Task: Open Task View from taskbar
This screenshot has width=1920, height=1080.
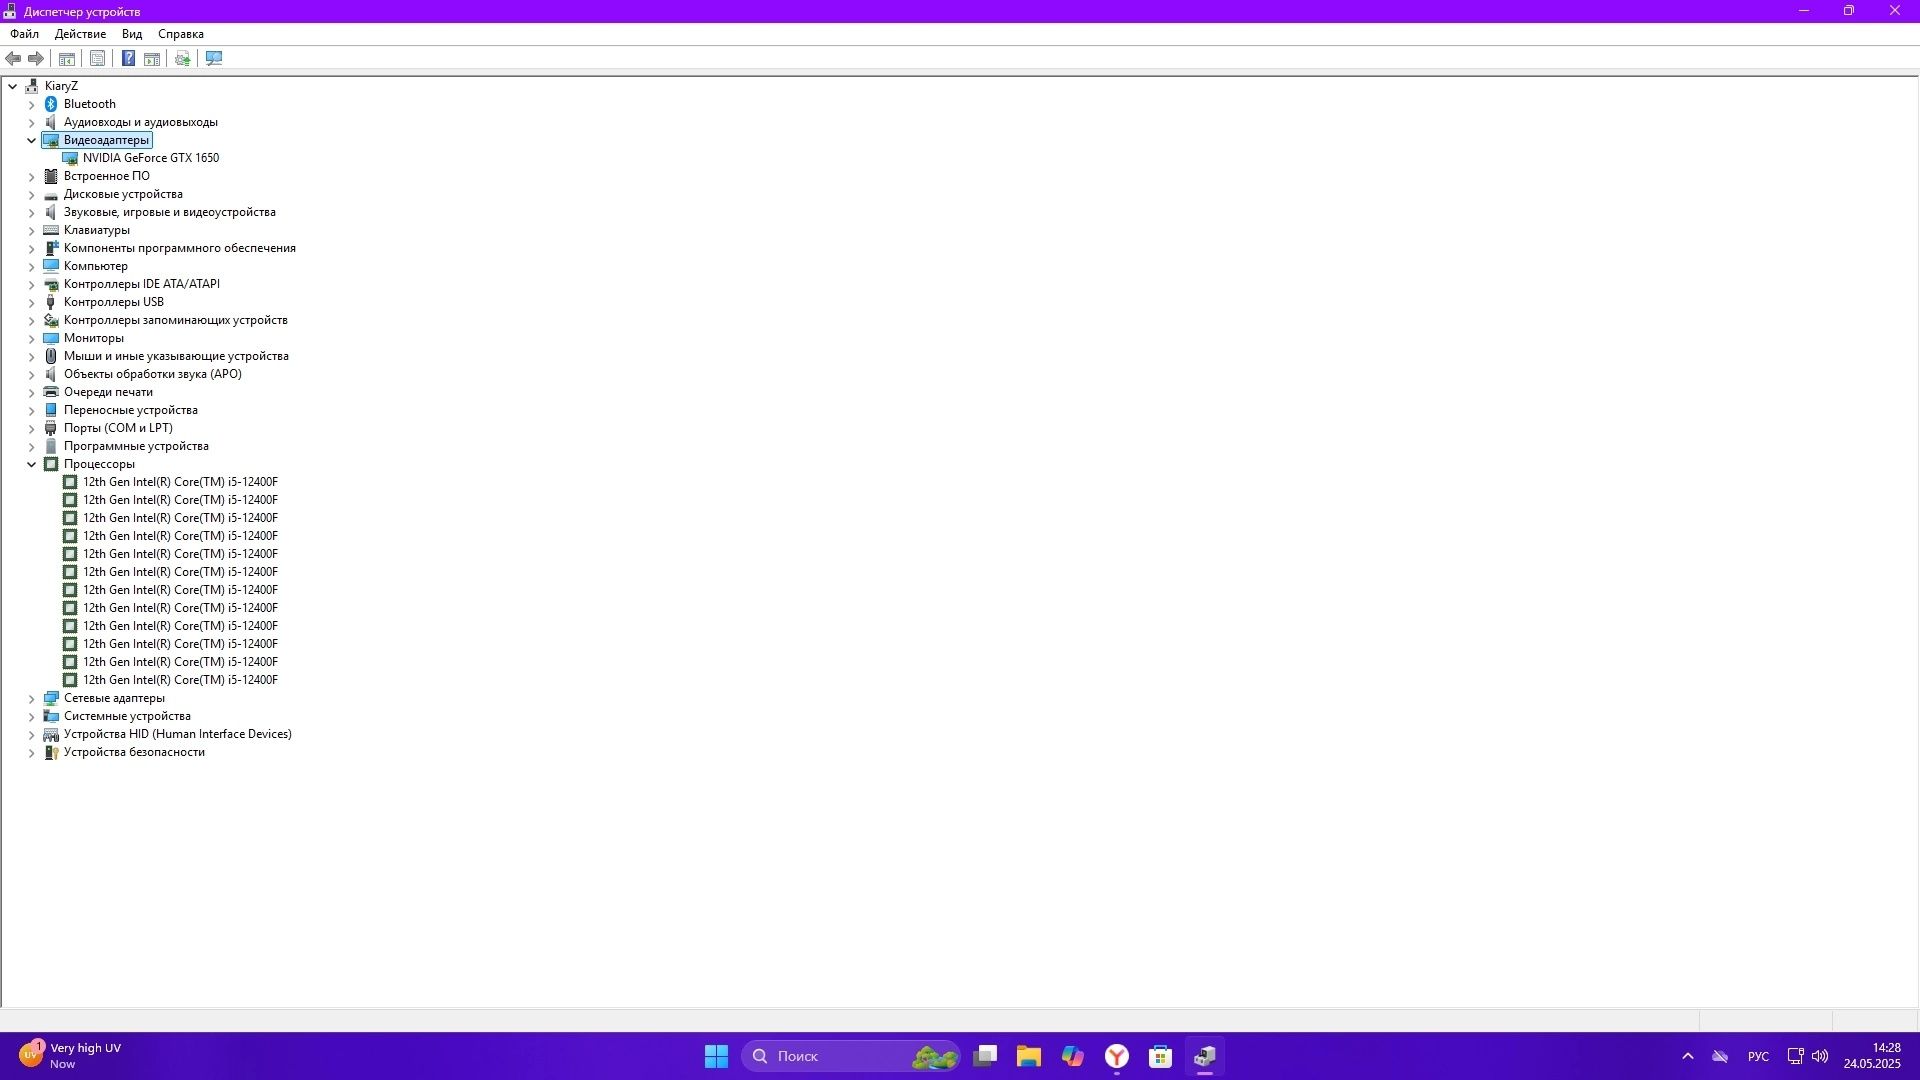Action: pos(985,1056)
